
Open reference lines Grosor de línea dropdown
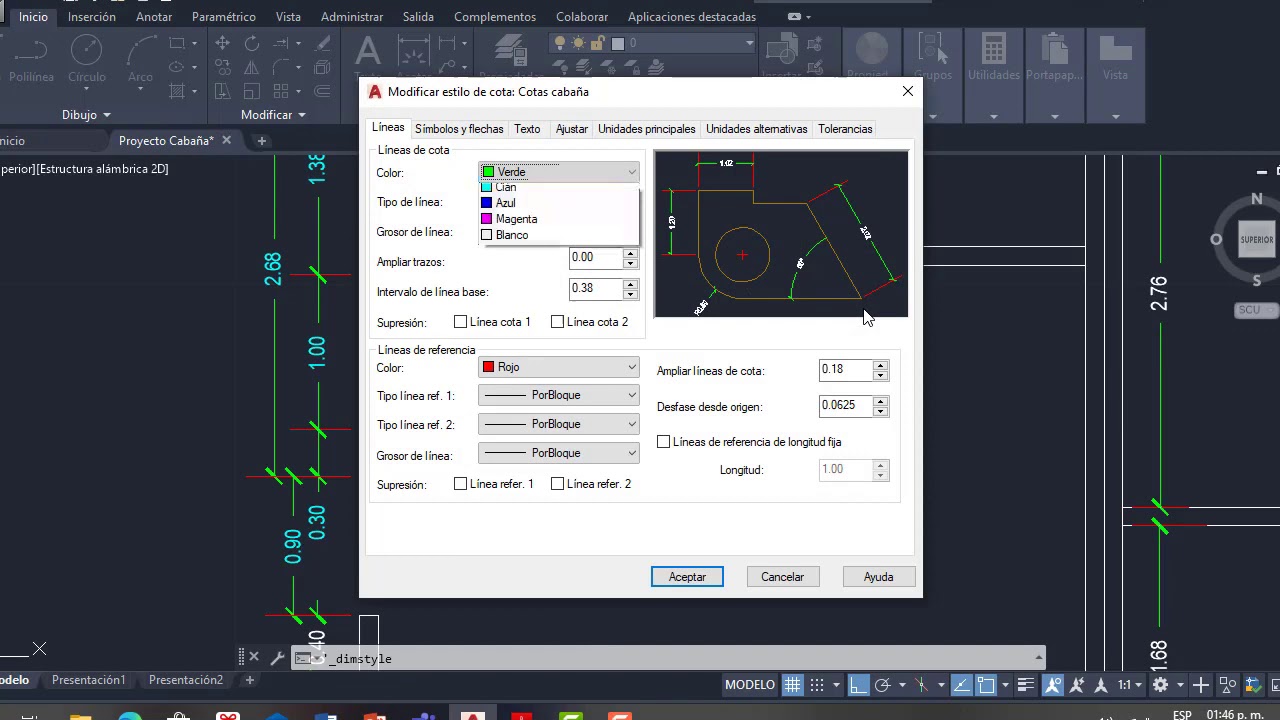coord(559,453)
